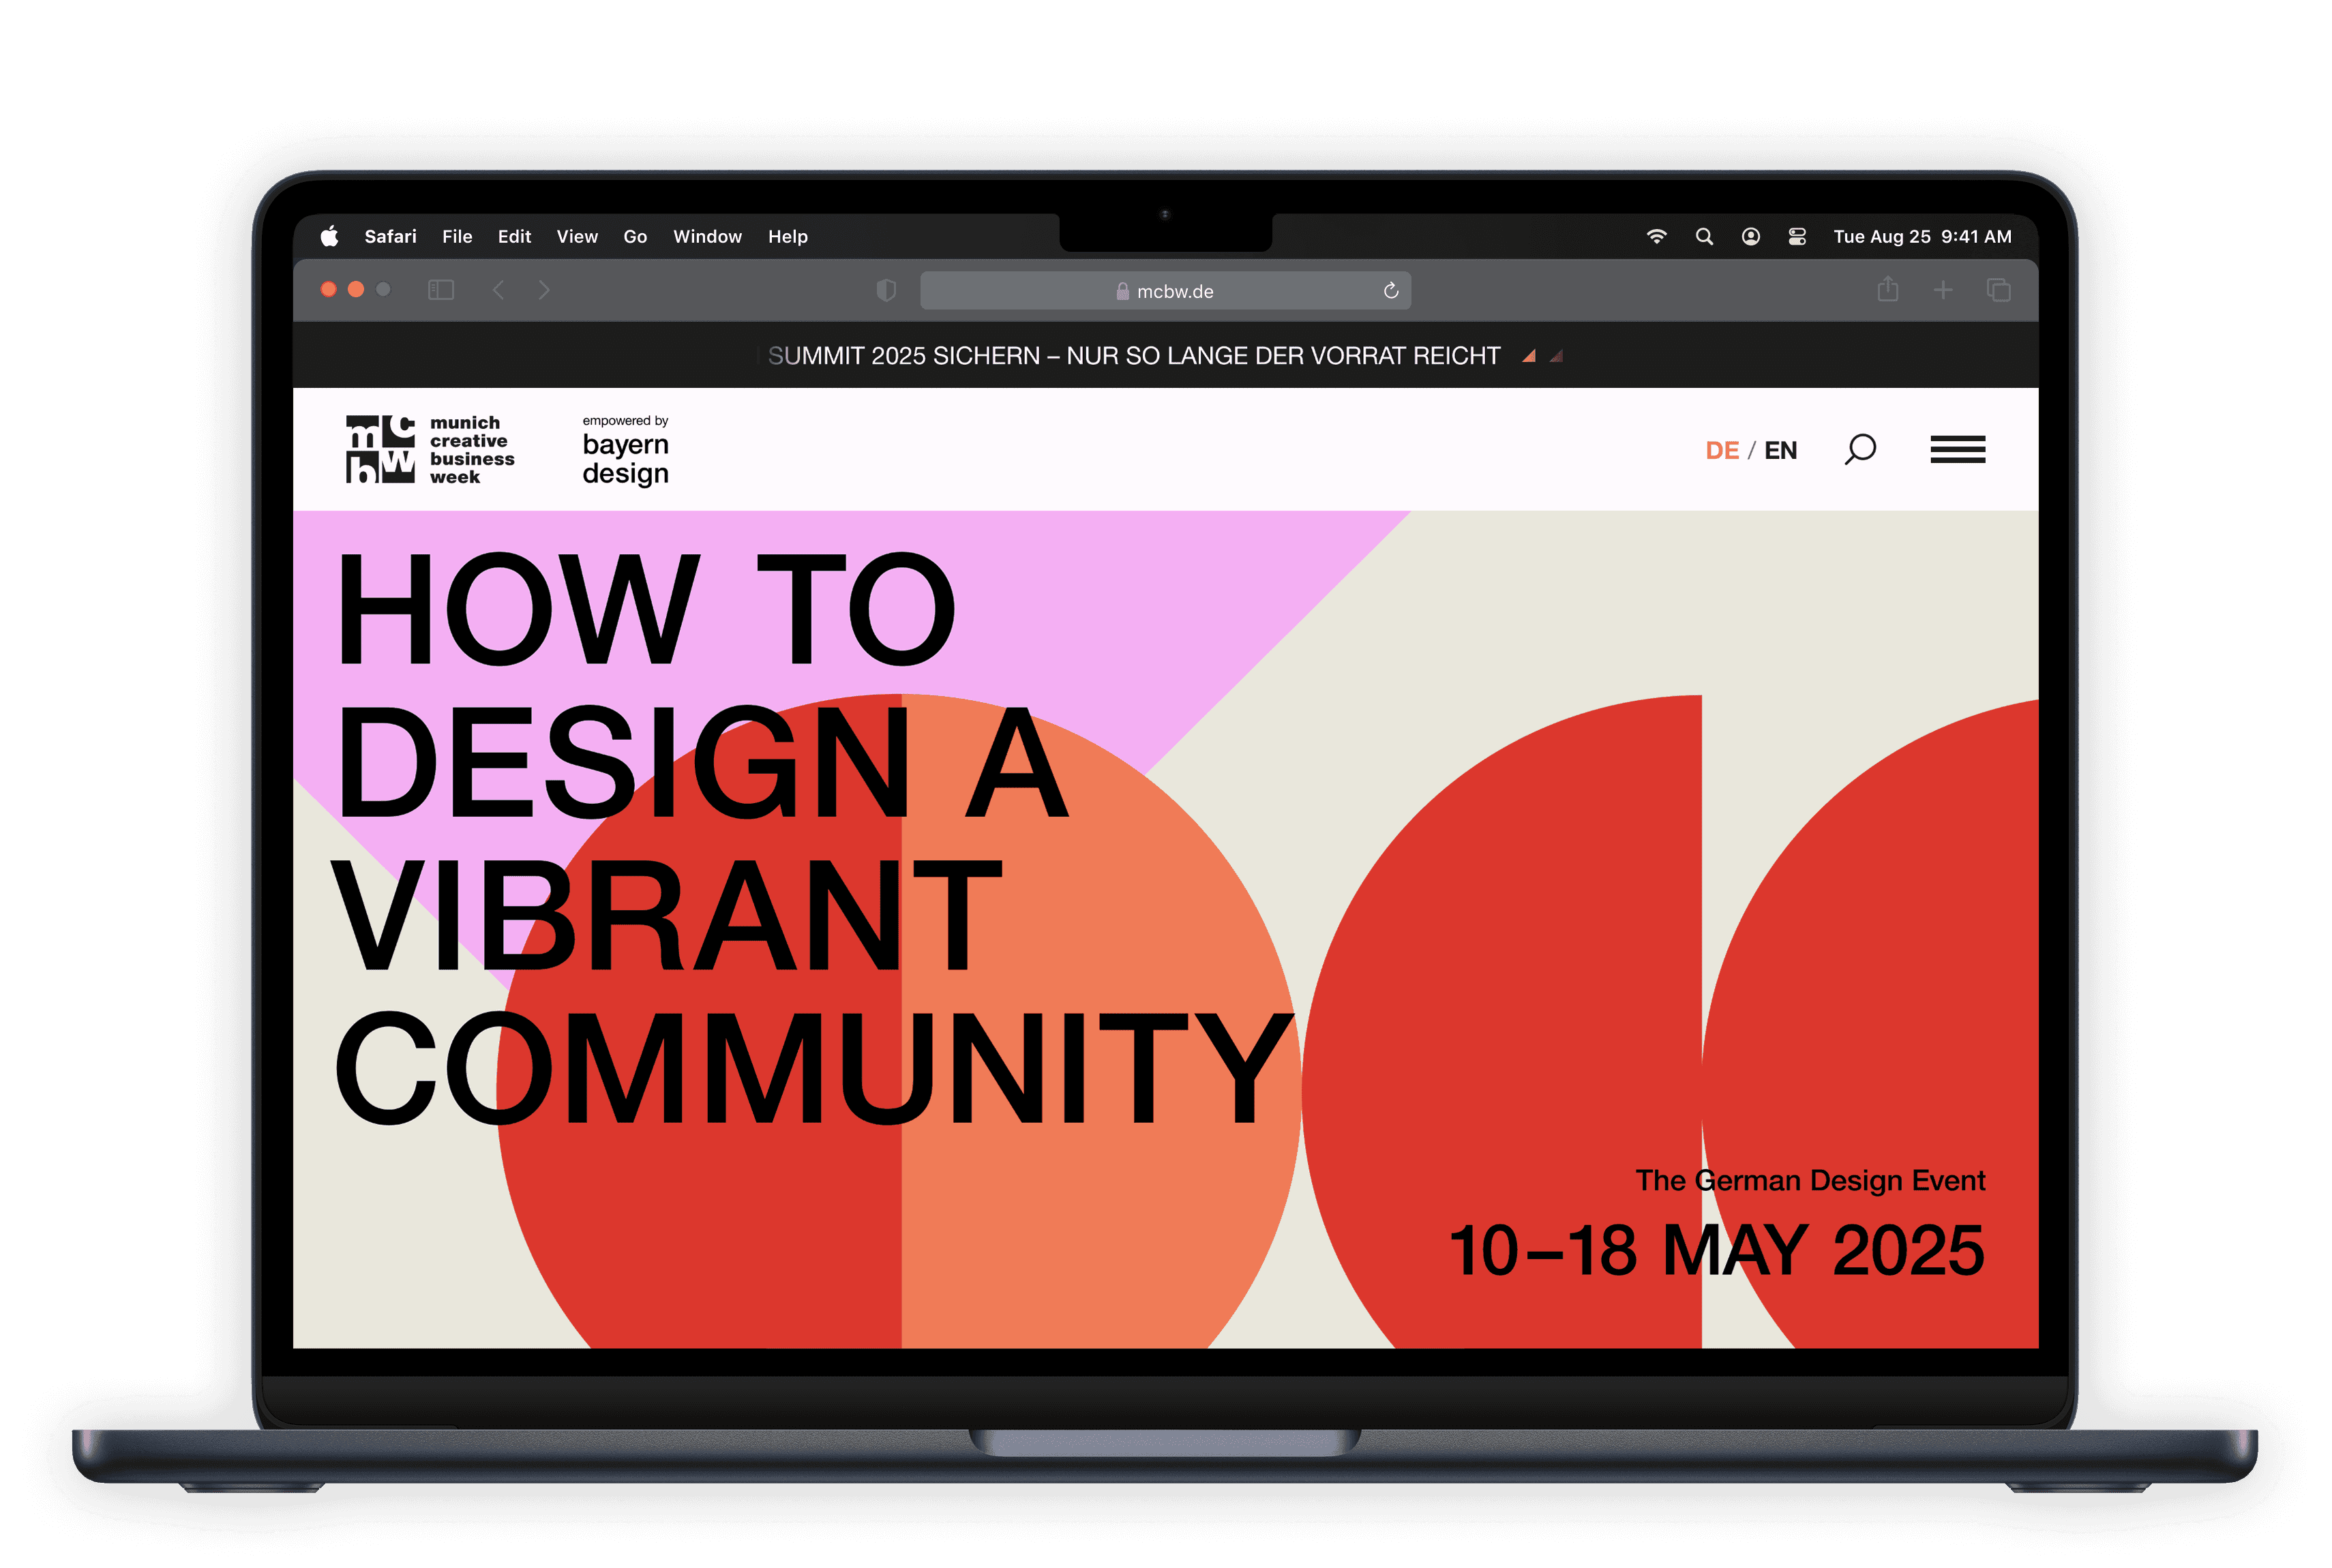
Task: Open the Window menu
Action: (707, 237)
